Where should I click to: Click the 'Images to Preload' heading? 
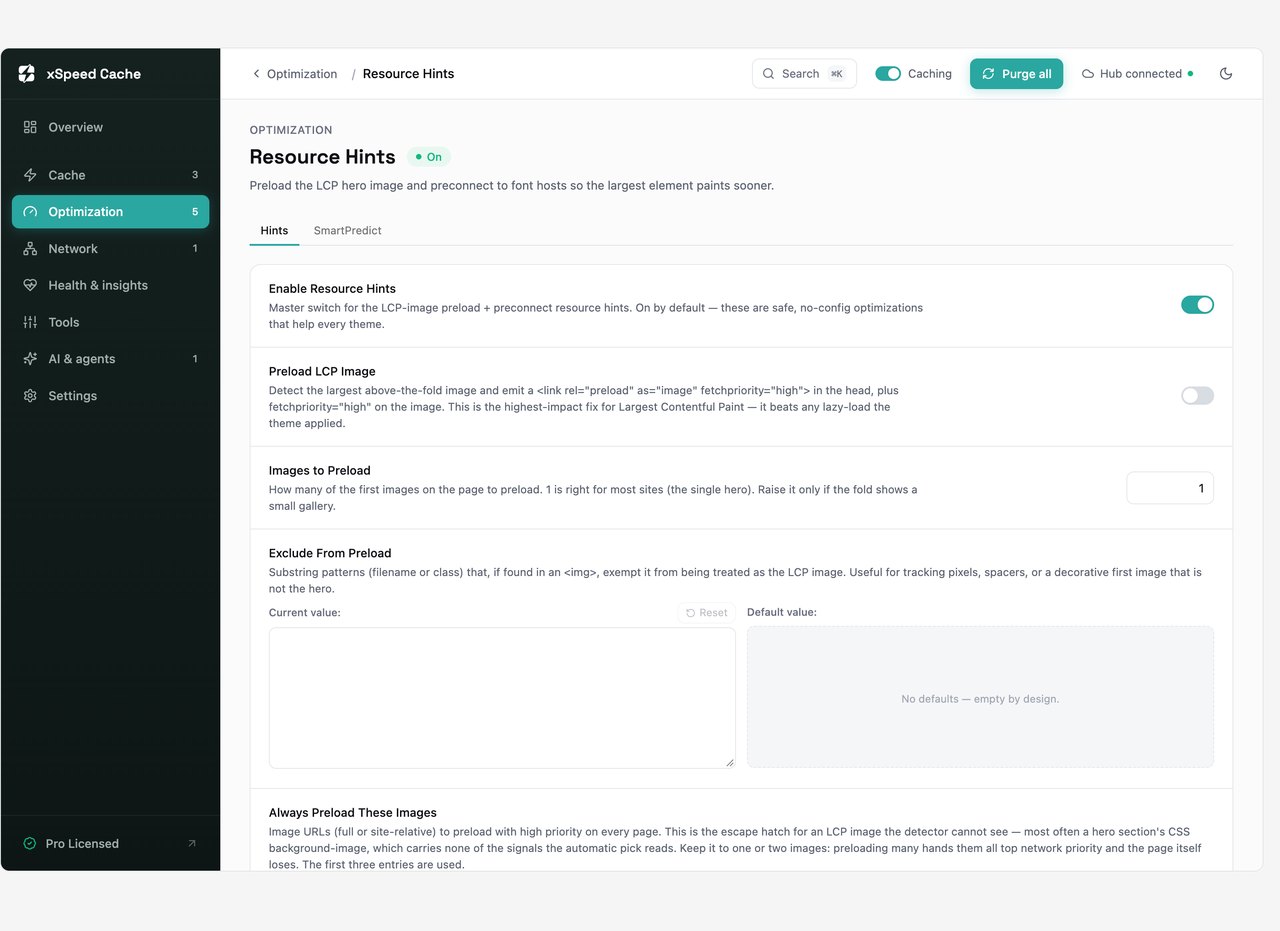(x=320, y=471)
